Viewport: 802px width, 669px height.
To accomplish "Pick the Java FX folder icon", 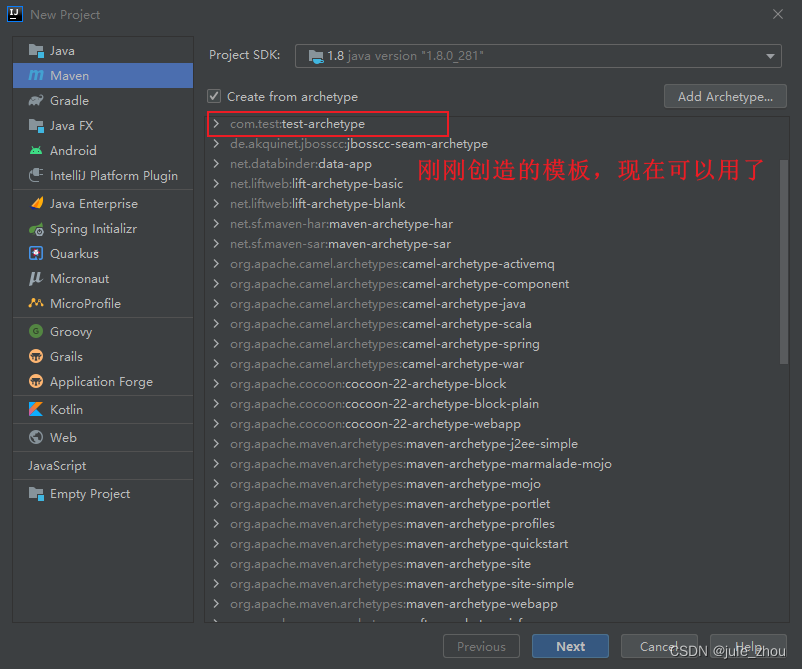I will [36, 126].
